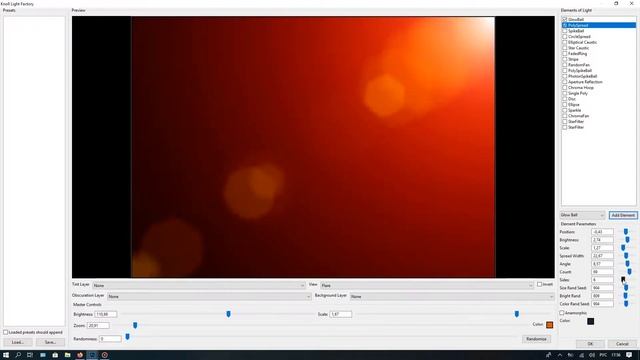Toggle the Invert checkbox

coord(539,284)
